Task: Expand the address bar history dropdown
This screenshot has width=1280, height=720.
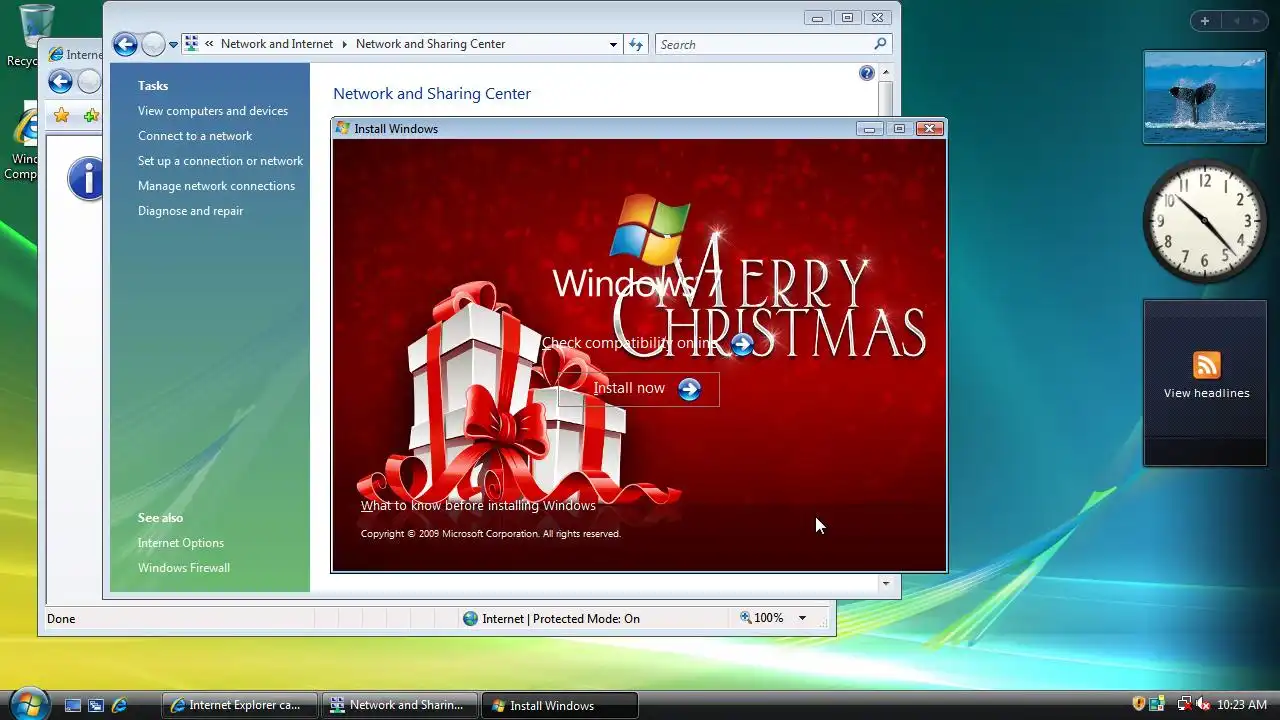Action: 613,44
